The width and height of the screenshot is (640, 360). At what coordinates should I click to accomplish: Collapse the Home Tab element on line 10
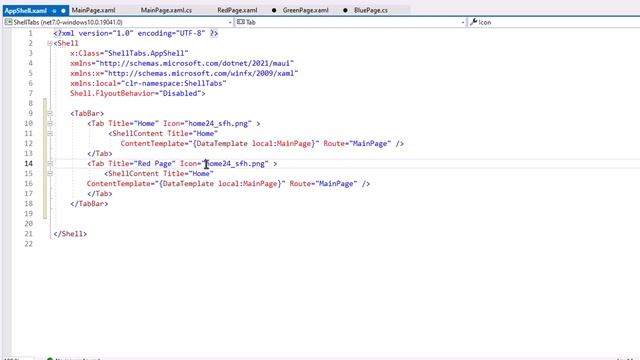pyautogui.click(x=50, y=123)
